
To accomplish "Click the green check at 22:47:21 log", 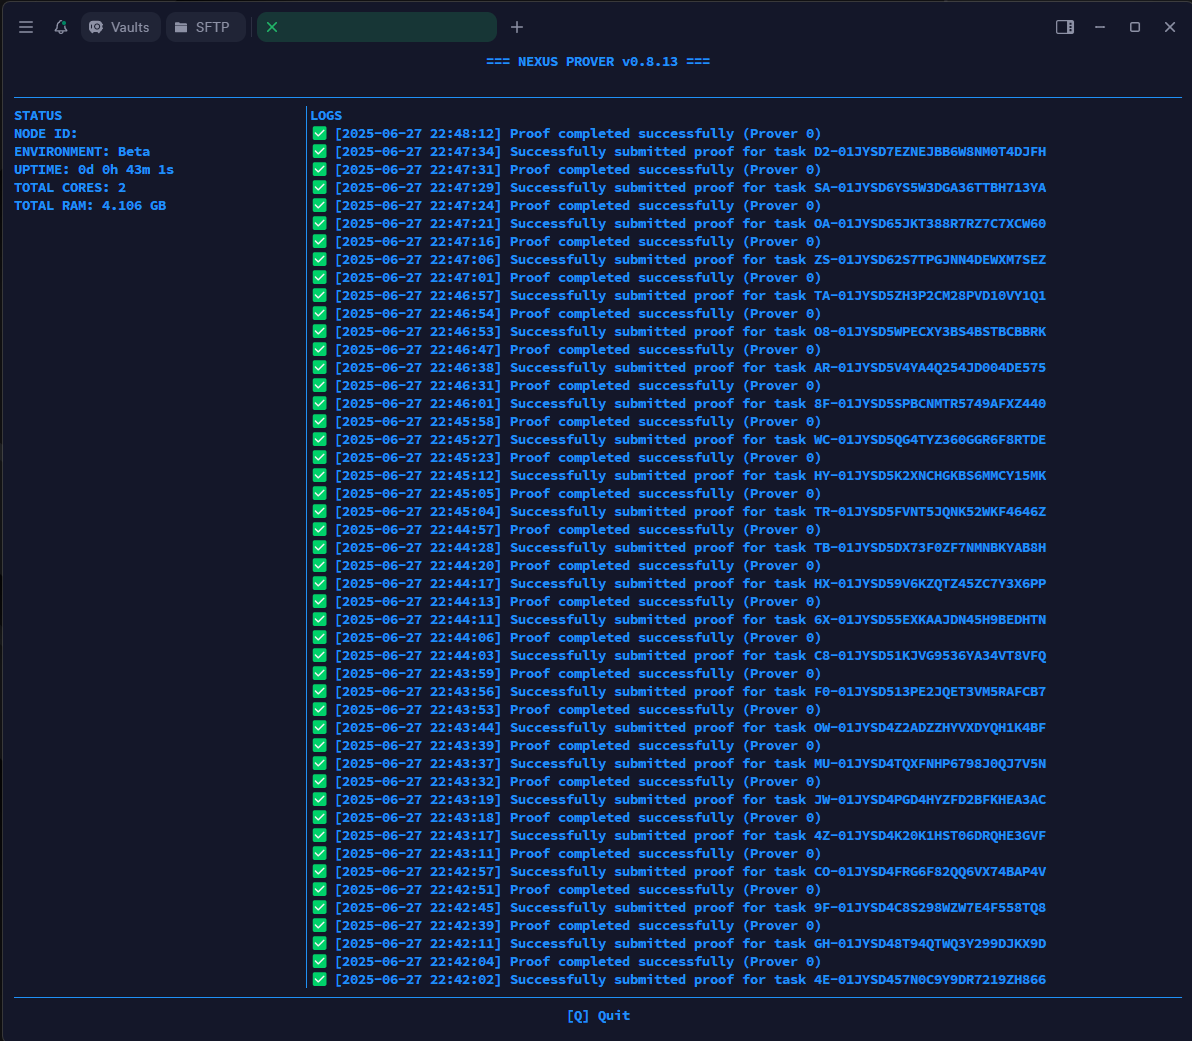I will 319,224.
